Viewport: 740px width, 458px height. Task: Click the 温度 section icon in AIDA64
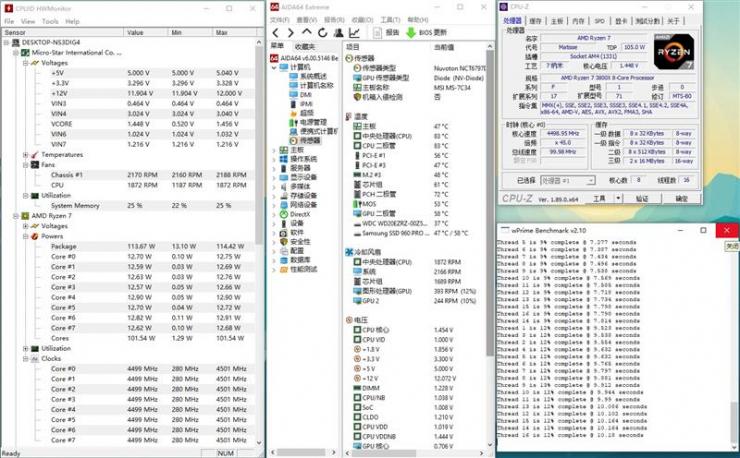point(349,116)
